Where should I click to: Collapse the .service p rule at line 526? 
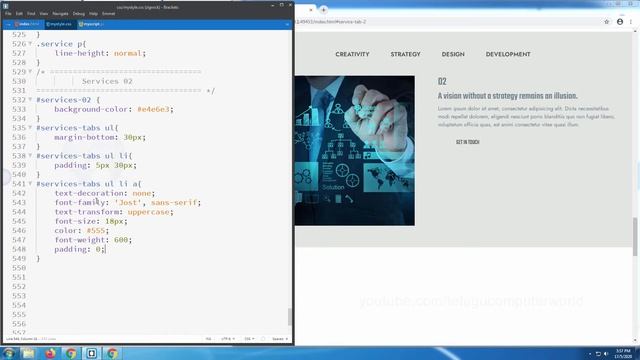pyautogui.click(x=30, y=44)
